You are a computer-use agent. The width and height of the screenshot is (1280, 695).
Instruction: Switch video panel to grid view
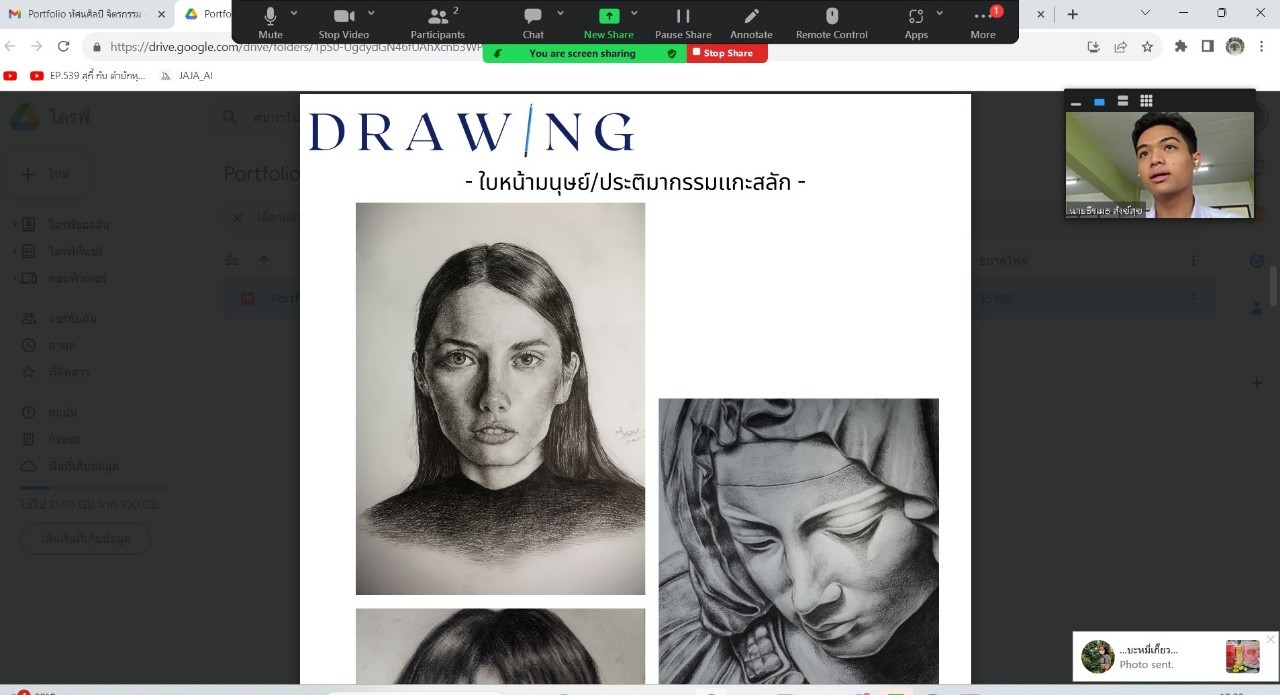tap(1146, 101)
